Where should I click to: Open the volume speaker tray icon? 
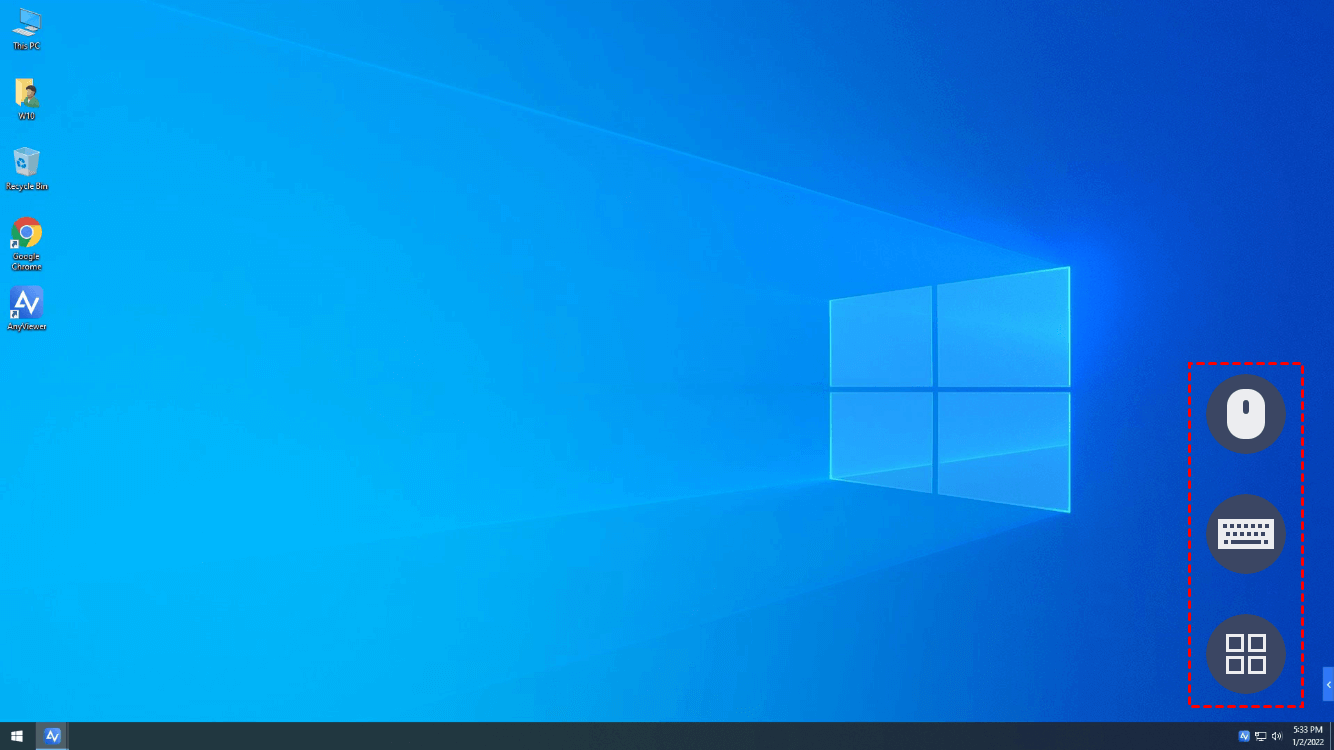coord(1276,736)
